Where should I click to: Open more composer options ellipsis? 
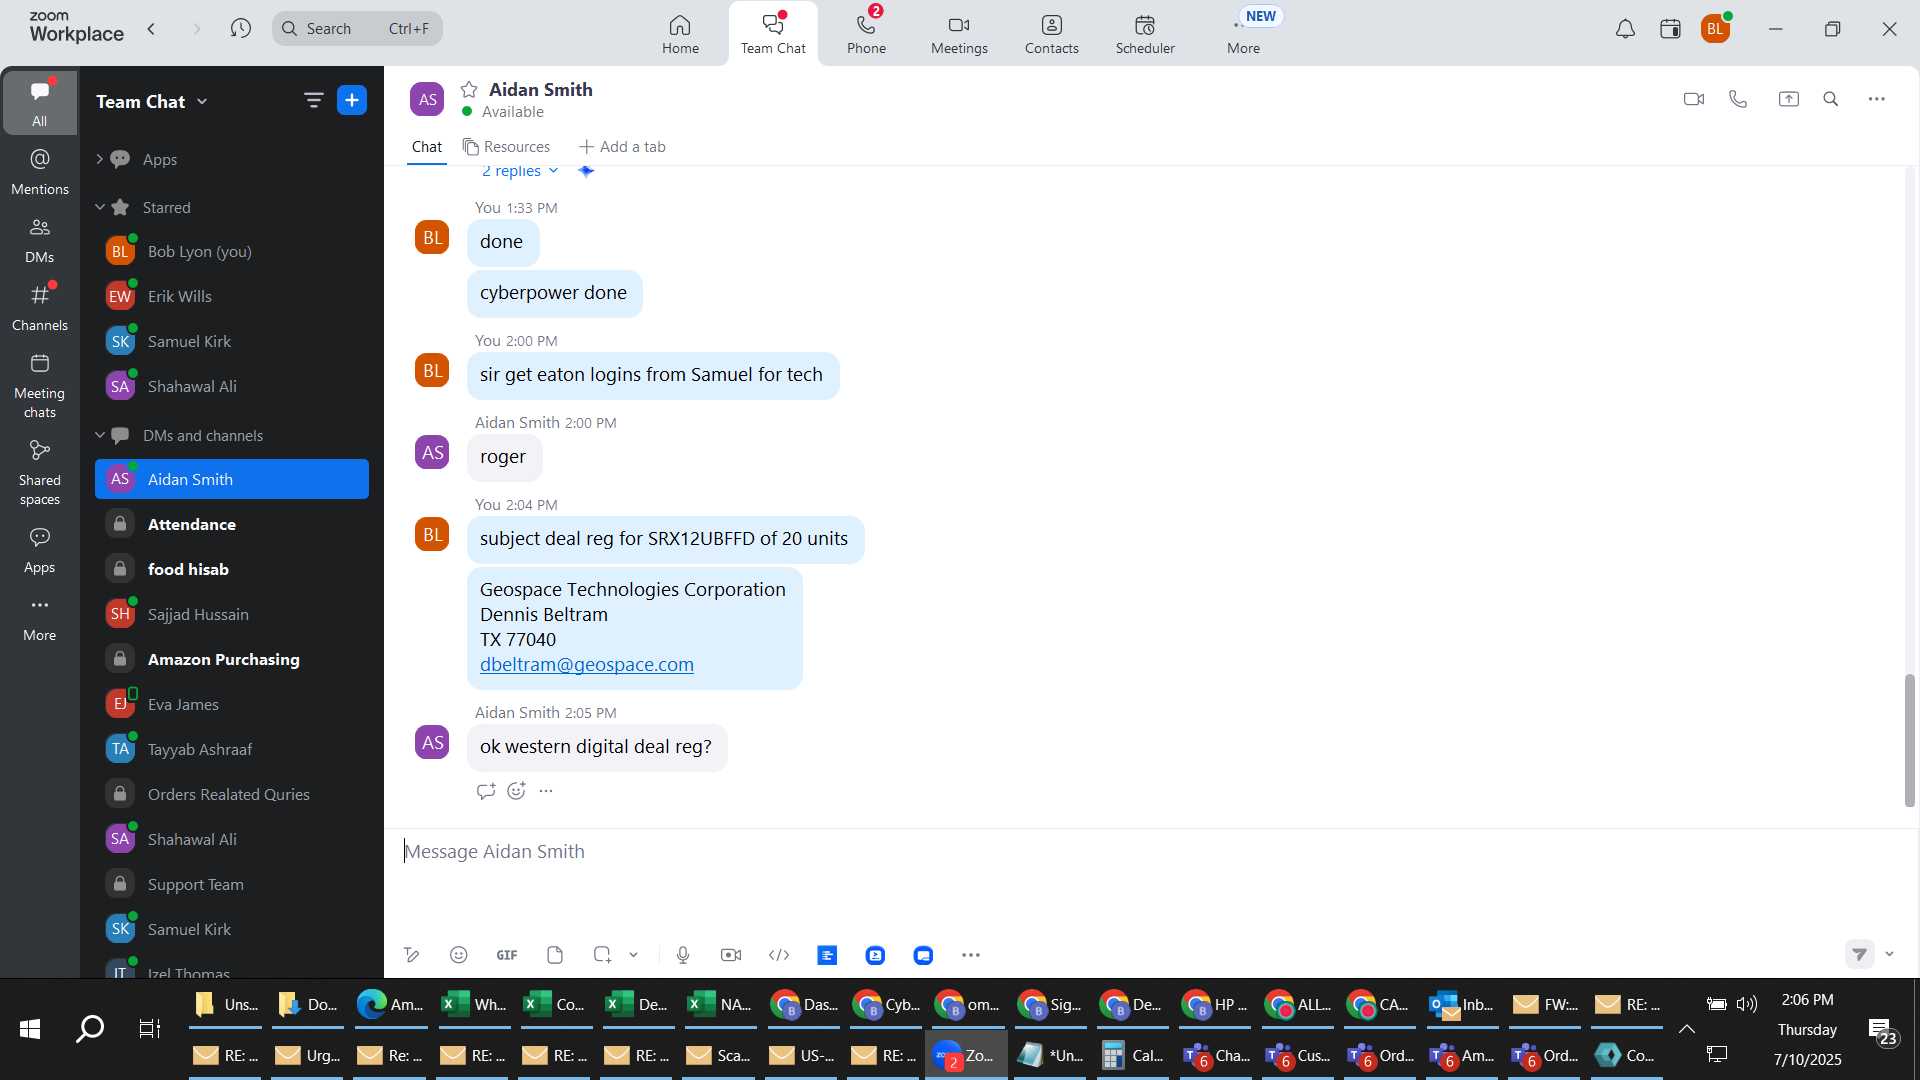tap(971, 956)
